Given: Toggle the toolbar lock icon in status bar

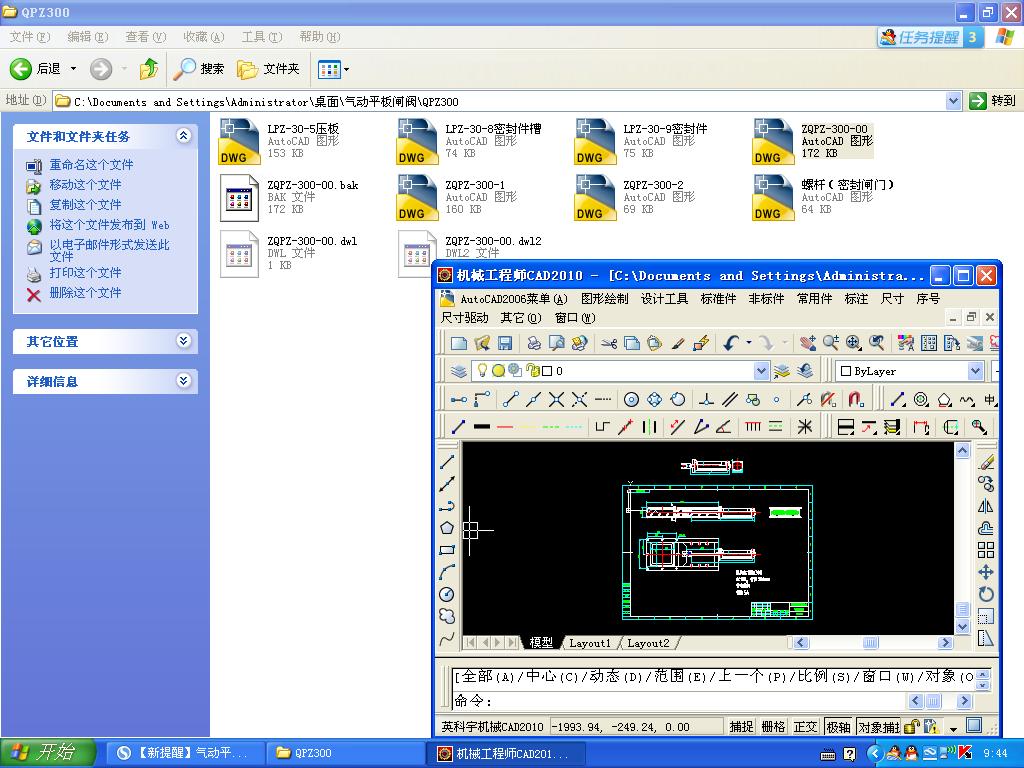Looking at the screenshot, I should click(912, 726).
